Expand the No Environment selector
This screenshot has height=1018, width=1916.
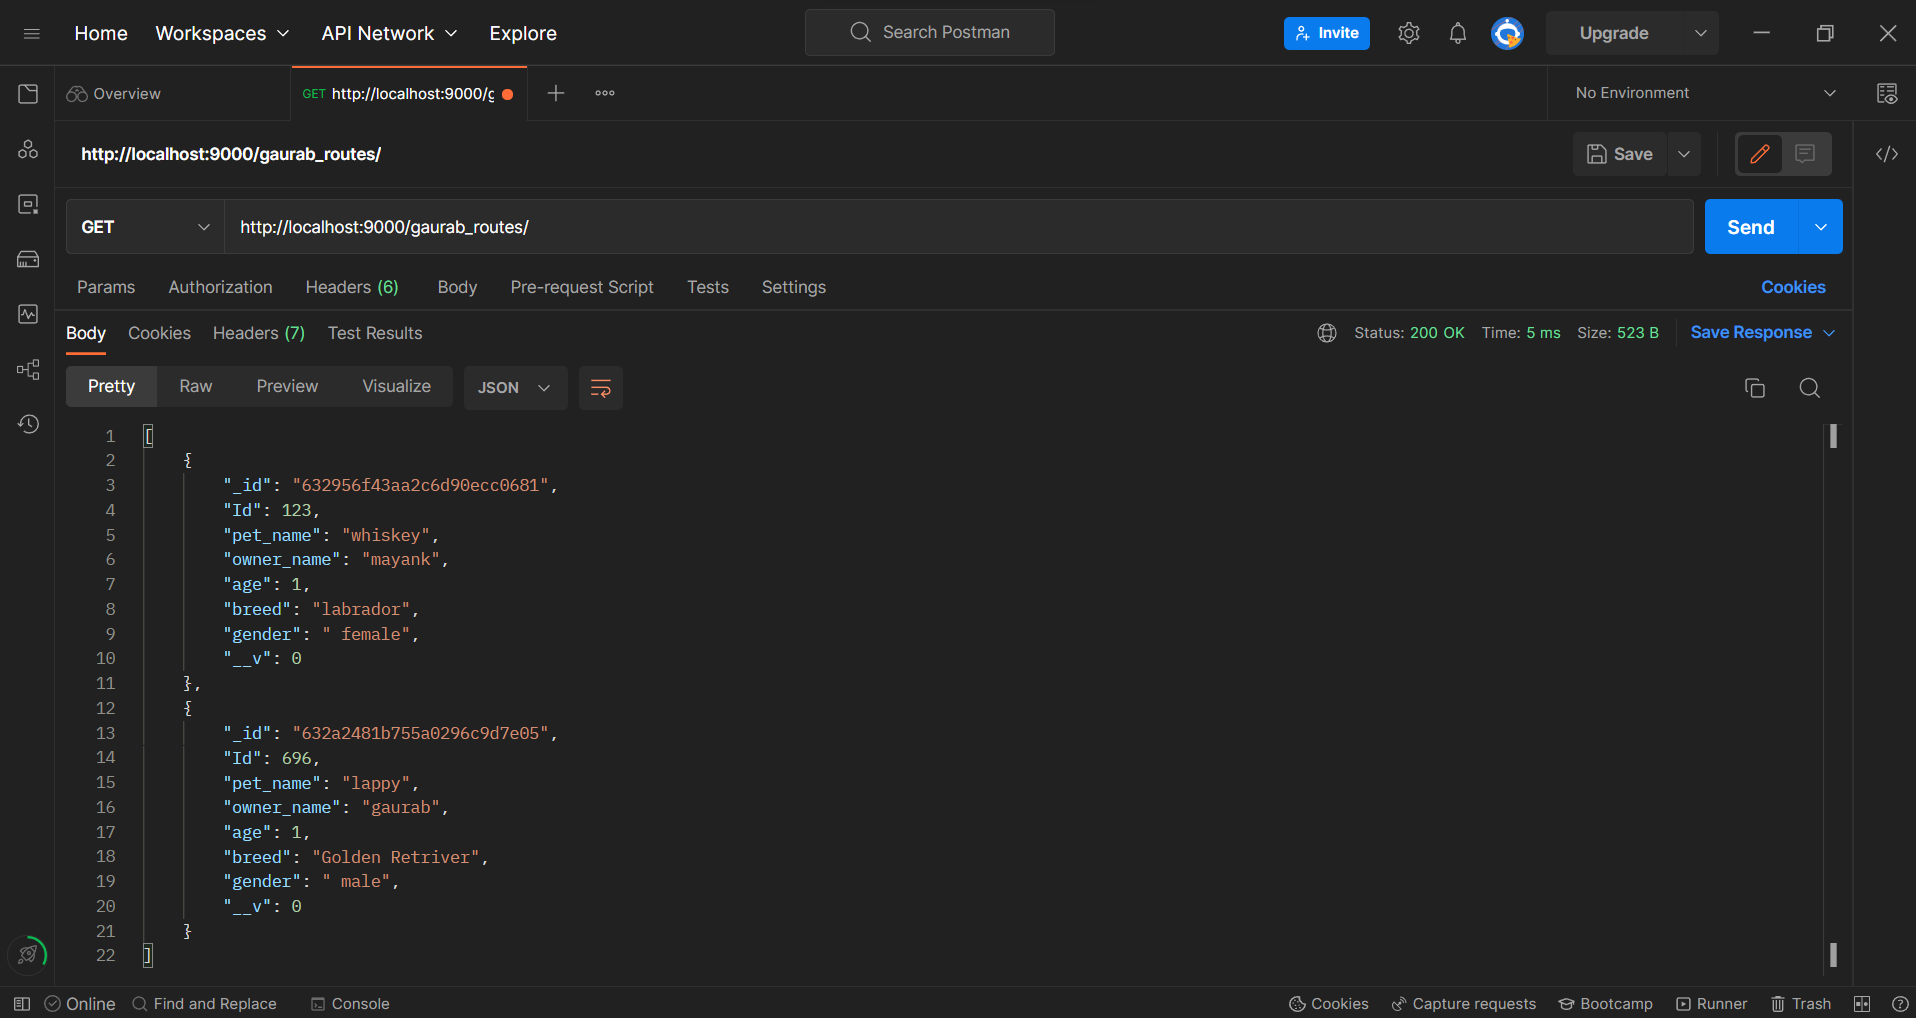pyautogui.click(x=1702, y=92)
